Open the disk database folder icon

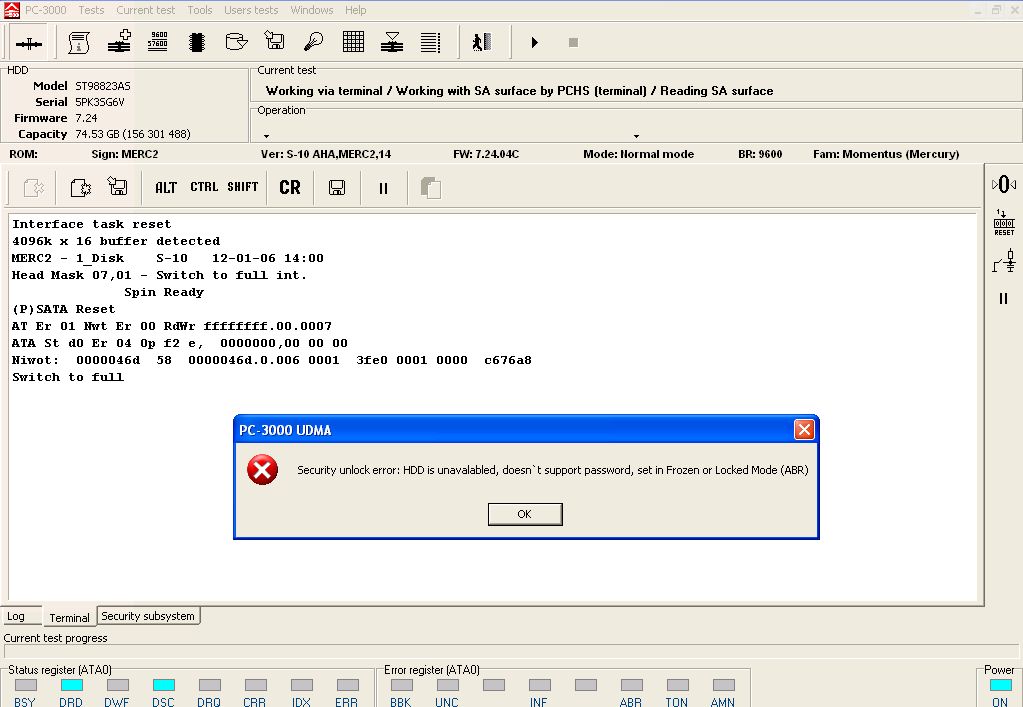[x=236, y=42]
